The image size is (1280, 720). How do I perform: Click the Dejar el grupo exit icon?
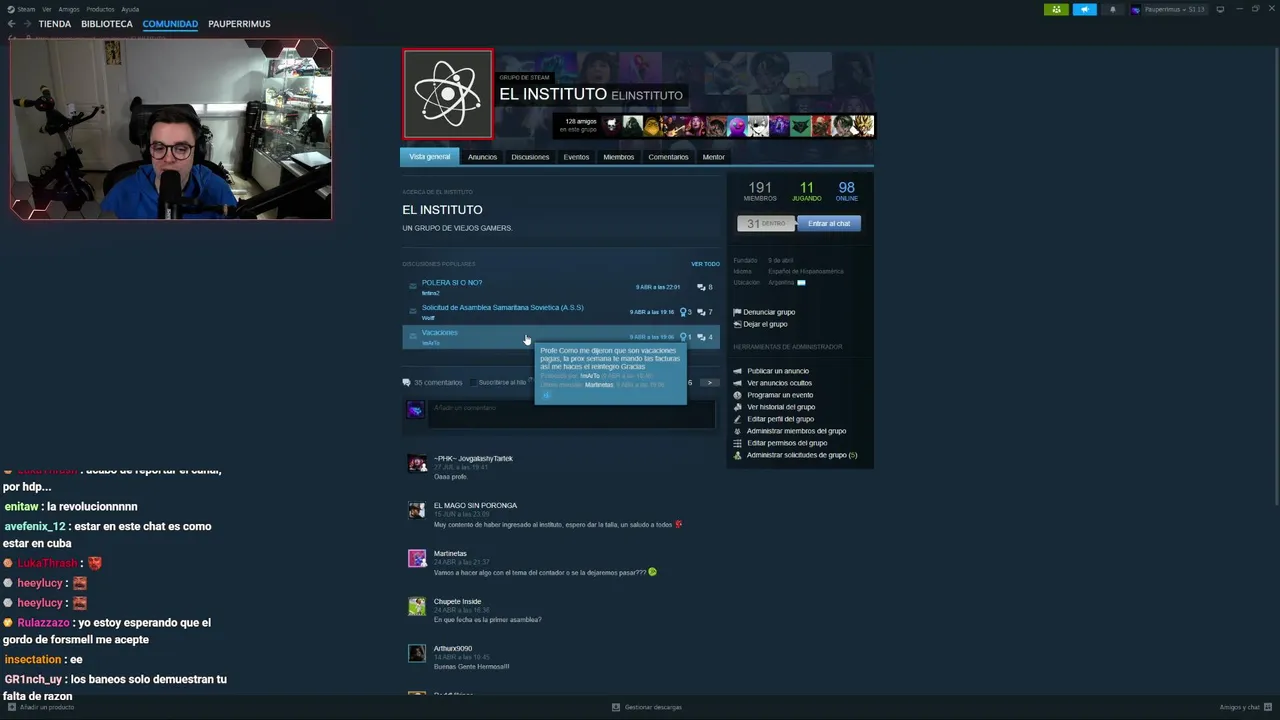[737, 324]
